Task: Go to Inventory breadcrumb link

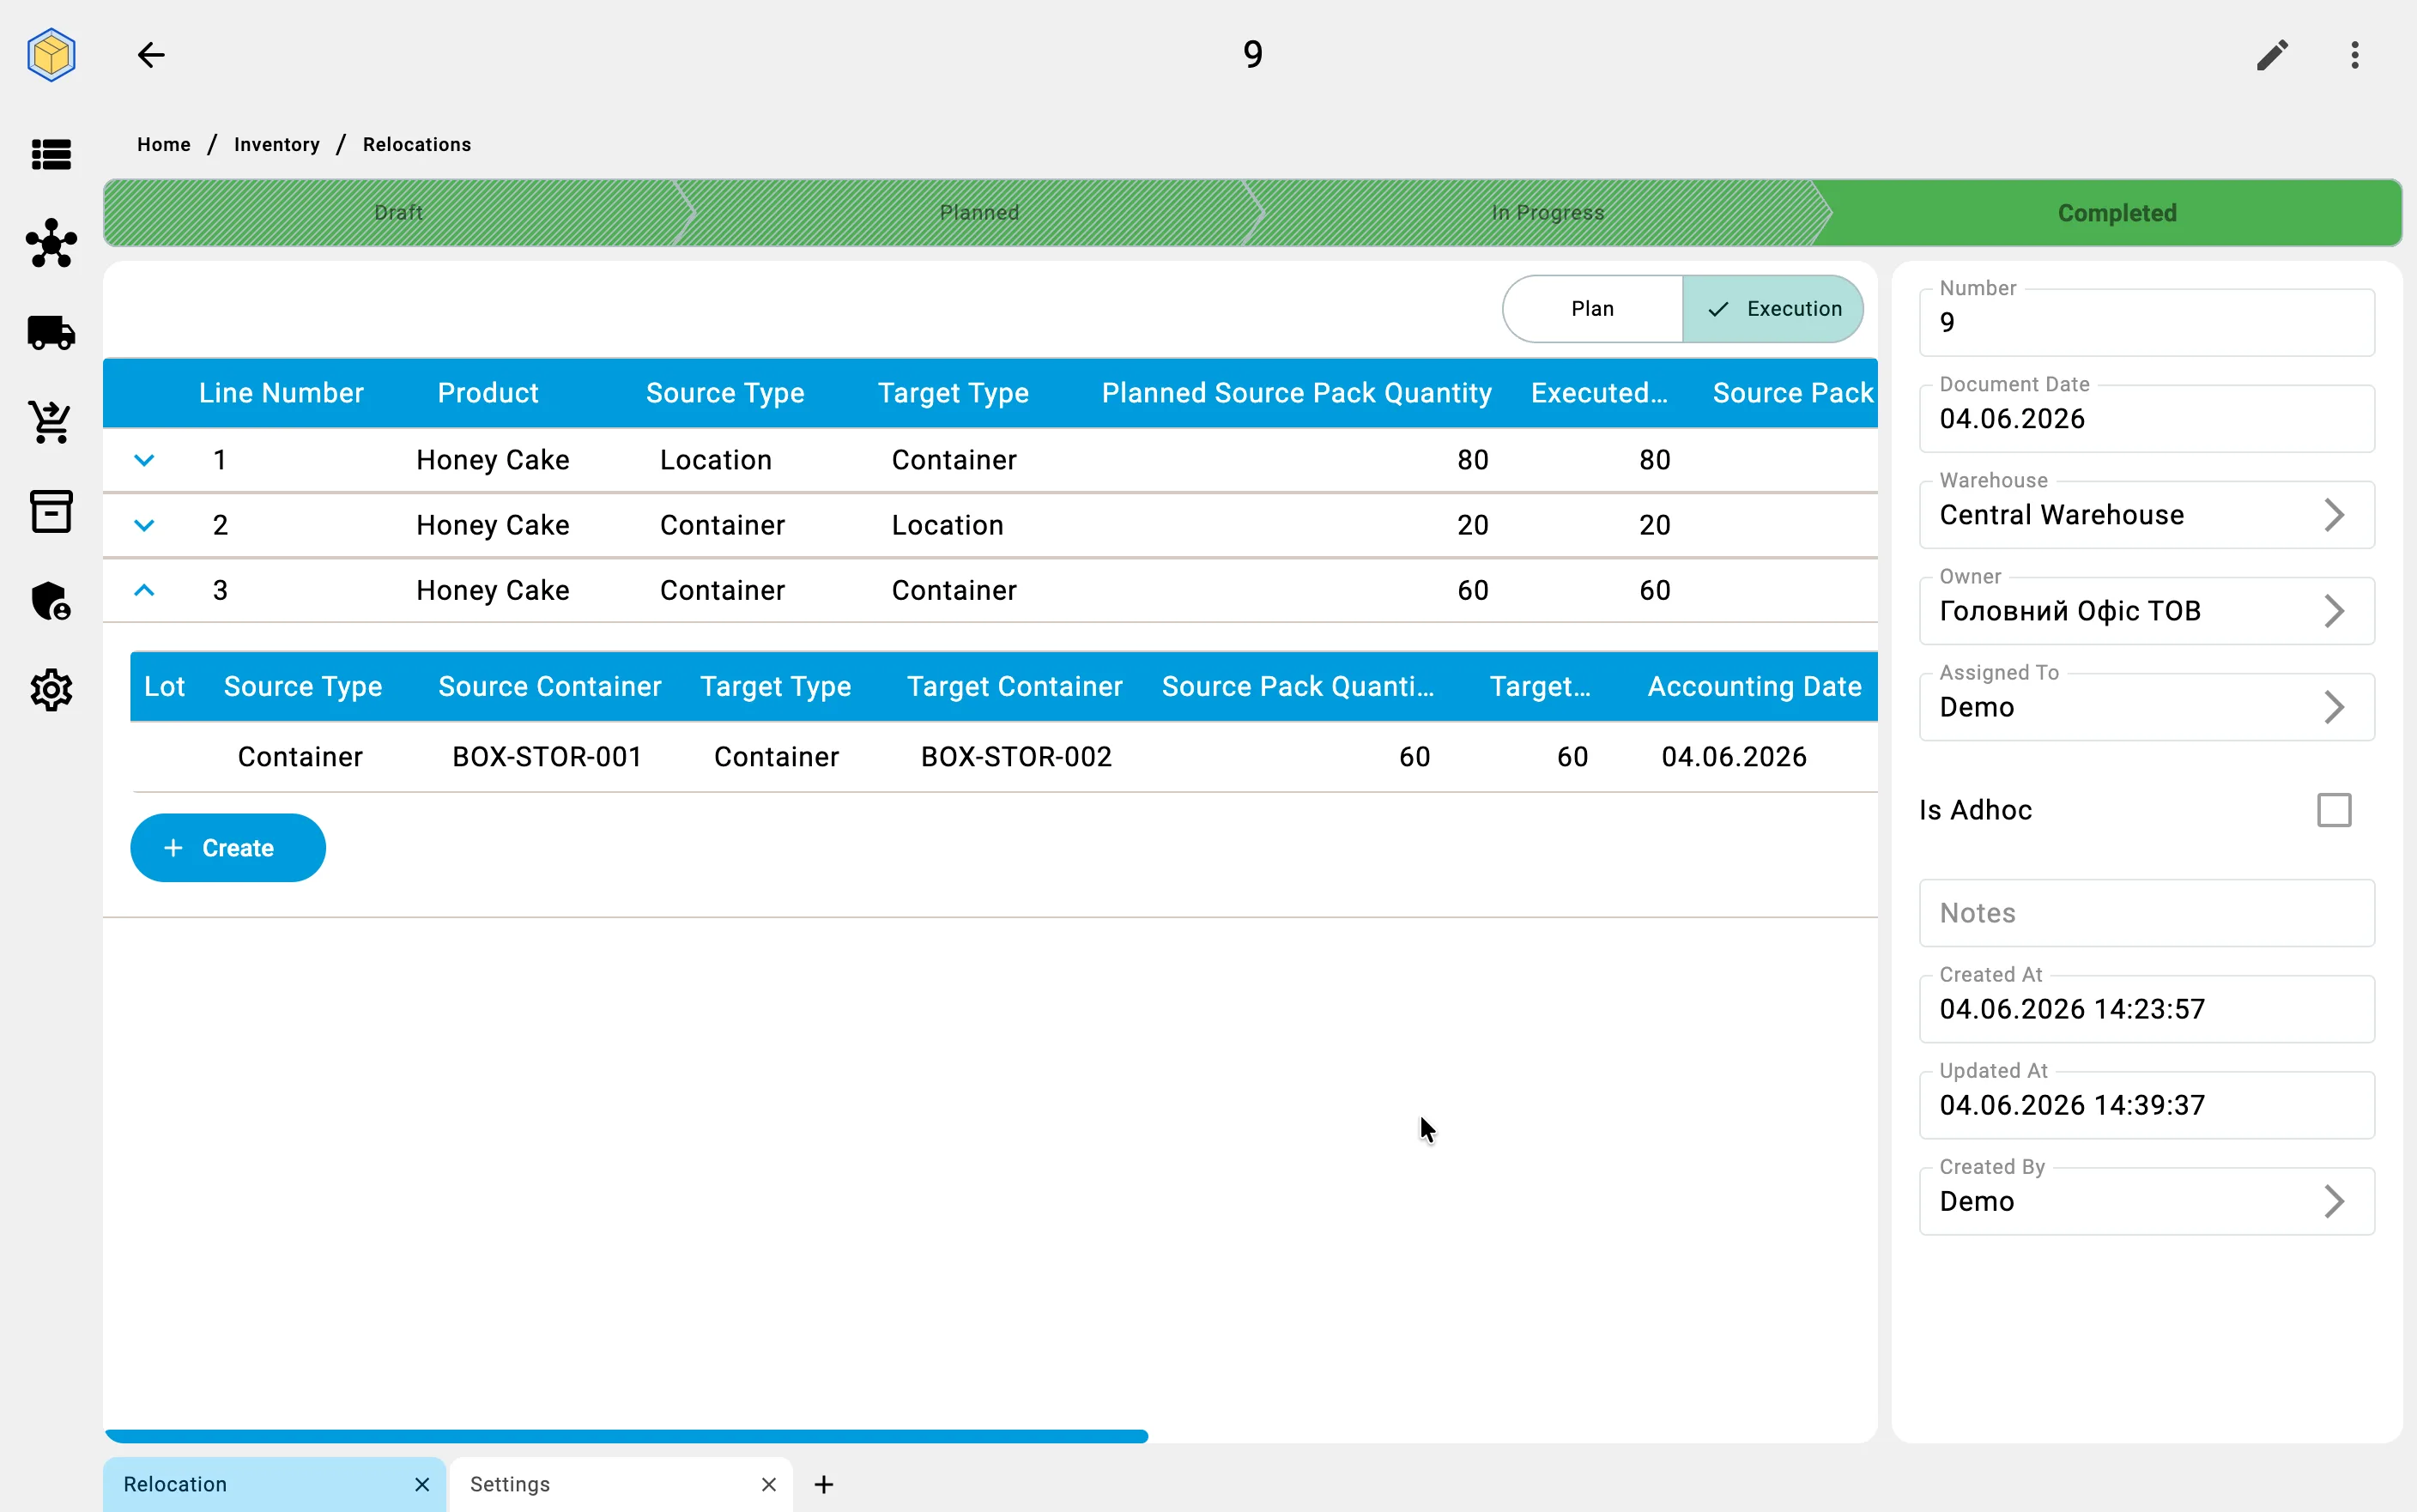Action: [x=277, y=144]
